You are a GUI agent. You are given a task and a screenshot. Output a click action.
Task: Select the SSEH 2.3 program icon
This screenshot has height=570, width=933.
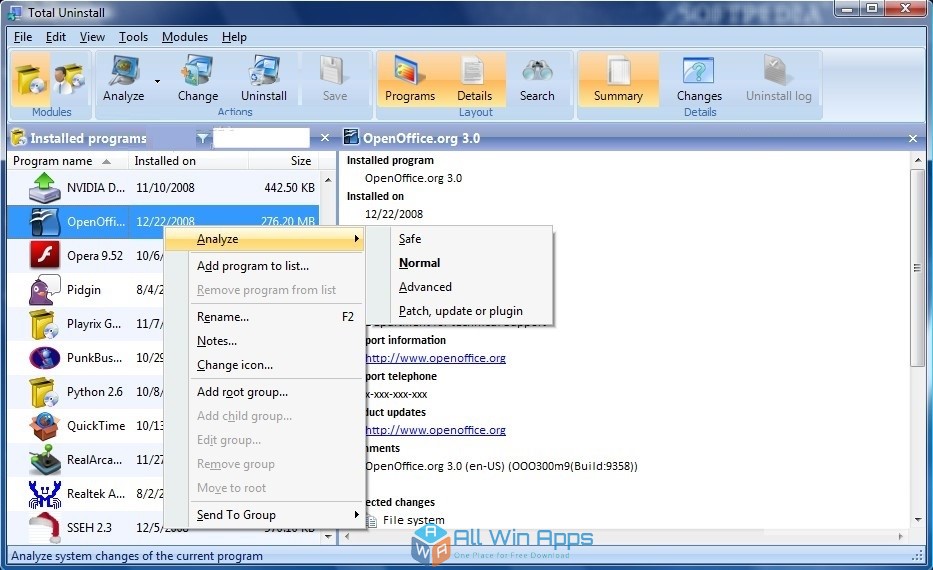pyautogui.click(x=45, y=528)
